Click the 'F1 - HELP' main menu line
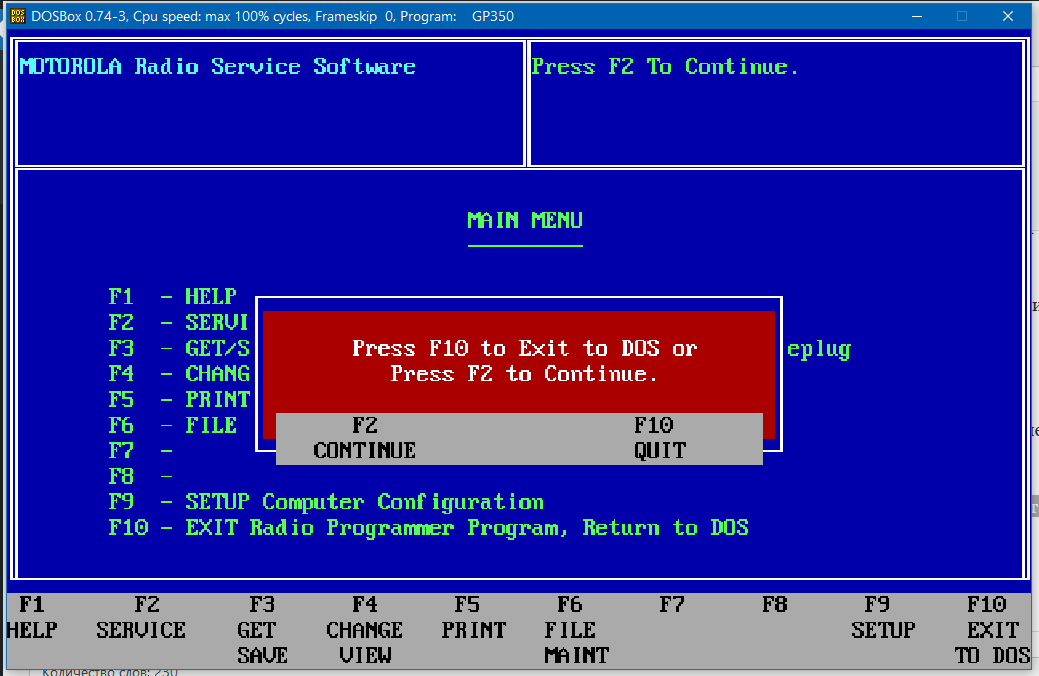 click(x=173, y=296)
